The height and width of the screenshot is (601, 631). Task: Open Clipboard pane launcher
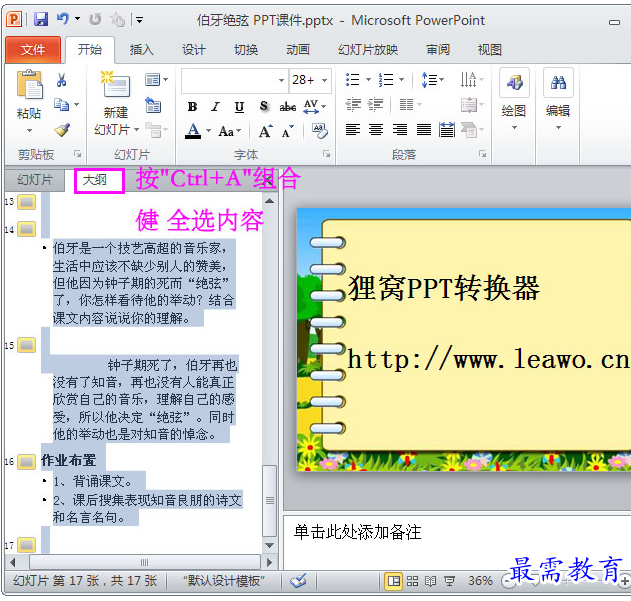[x=77, y=154]
